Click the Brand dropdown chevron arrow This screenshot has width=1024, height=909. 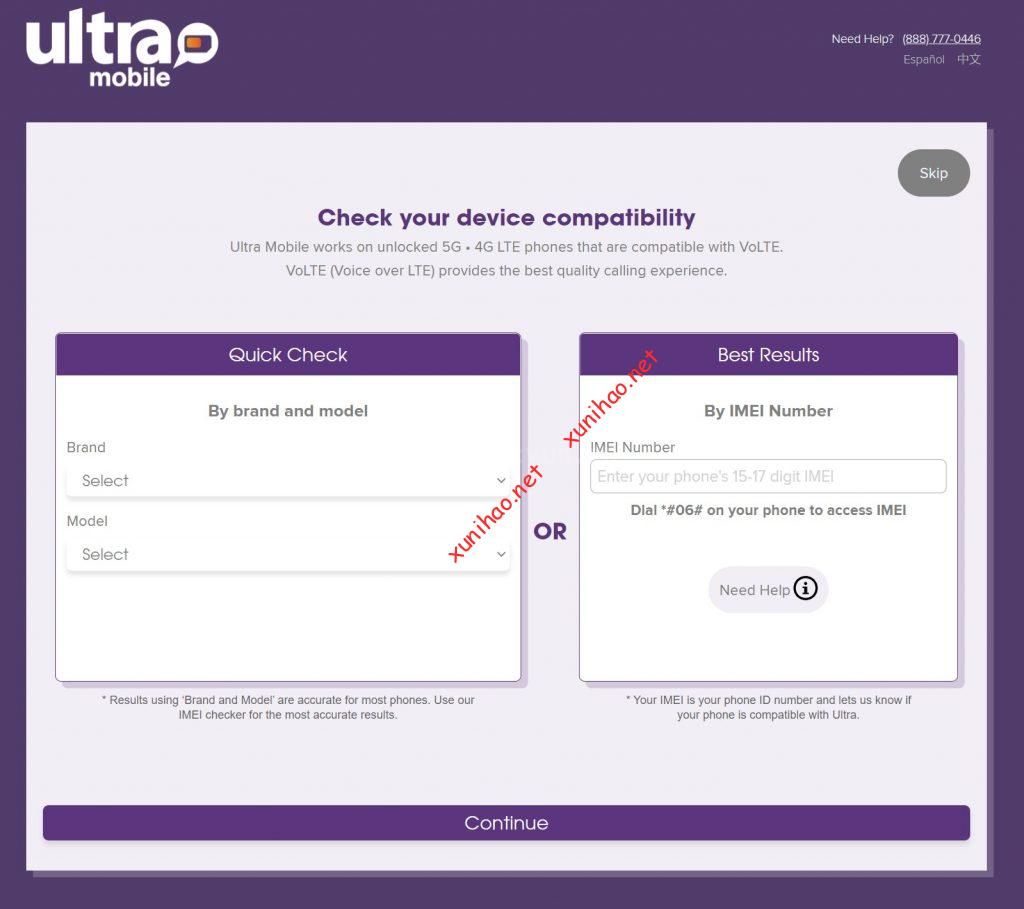click(x=501, y=481)
